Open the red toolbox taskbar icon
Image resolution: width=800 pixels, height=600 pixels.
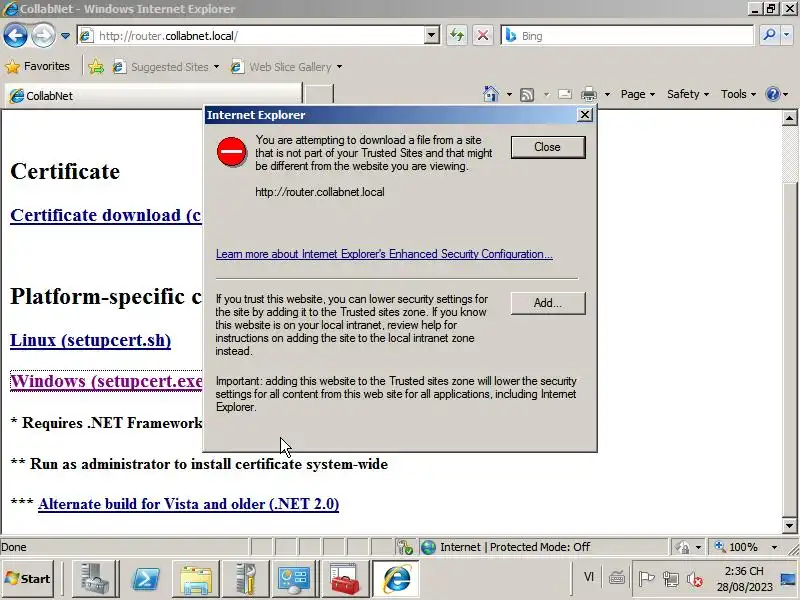(344, 579)
